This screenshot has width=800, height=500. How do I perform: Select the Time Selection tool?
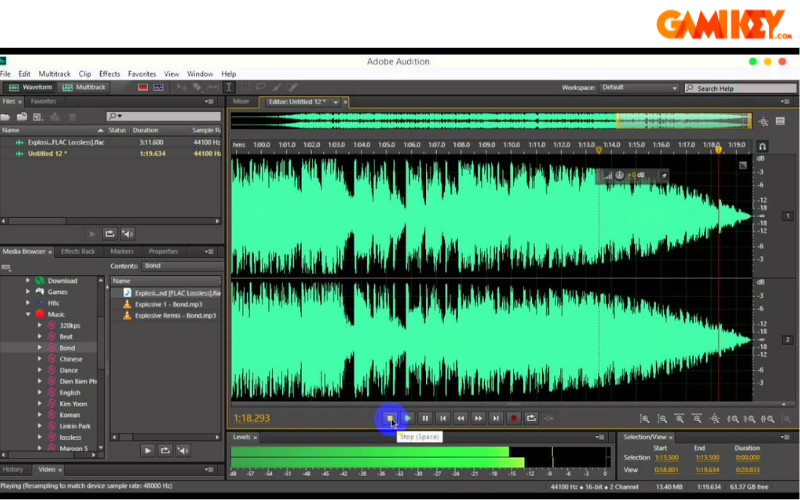pos(229,87)
